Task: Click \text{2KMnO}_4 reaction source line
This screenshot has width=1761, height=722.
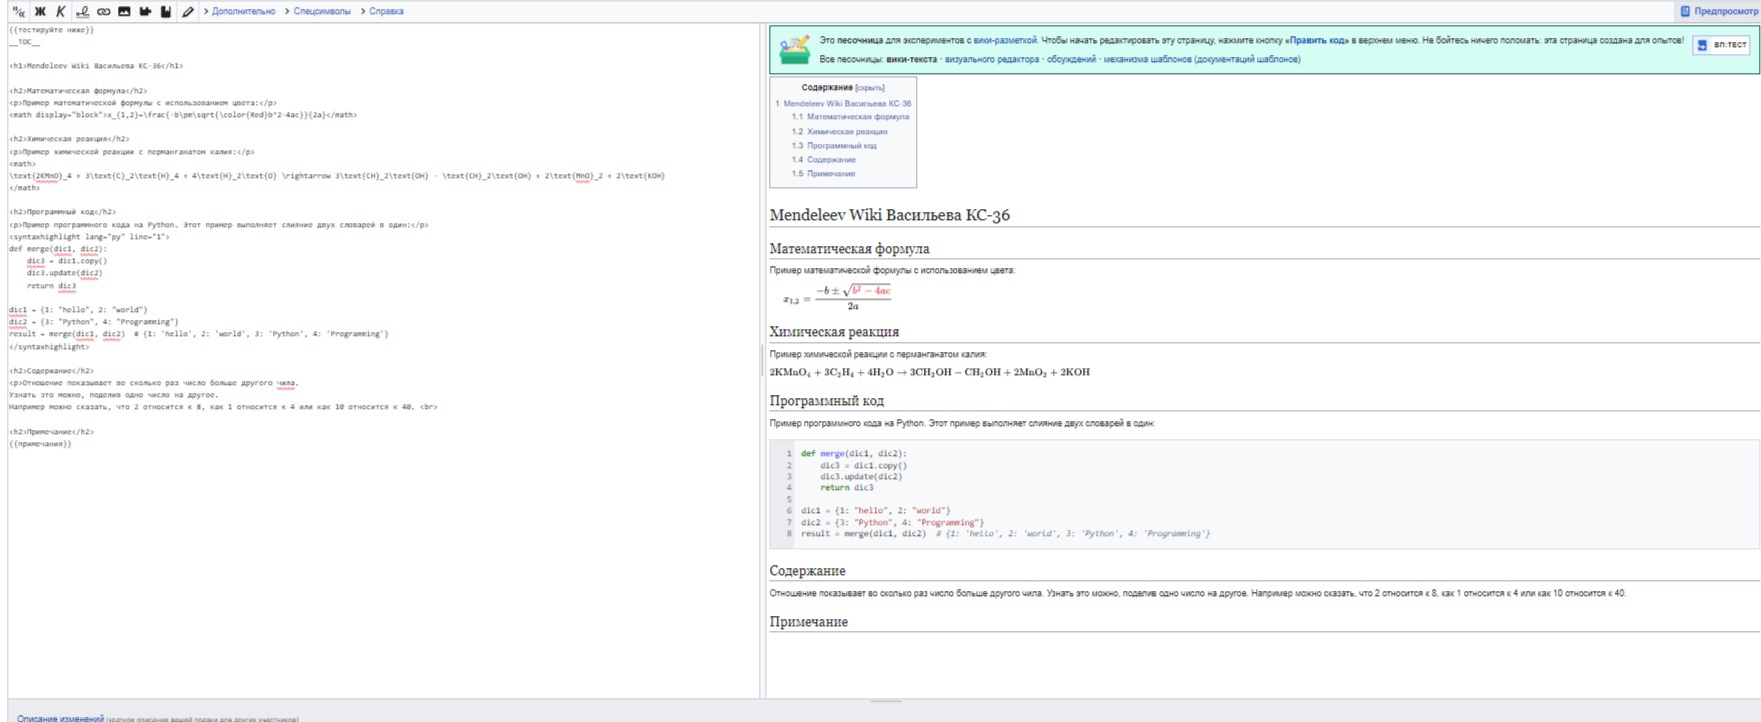Action: [337, 176]
